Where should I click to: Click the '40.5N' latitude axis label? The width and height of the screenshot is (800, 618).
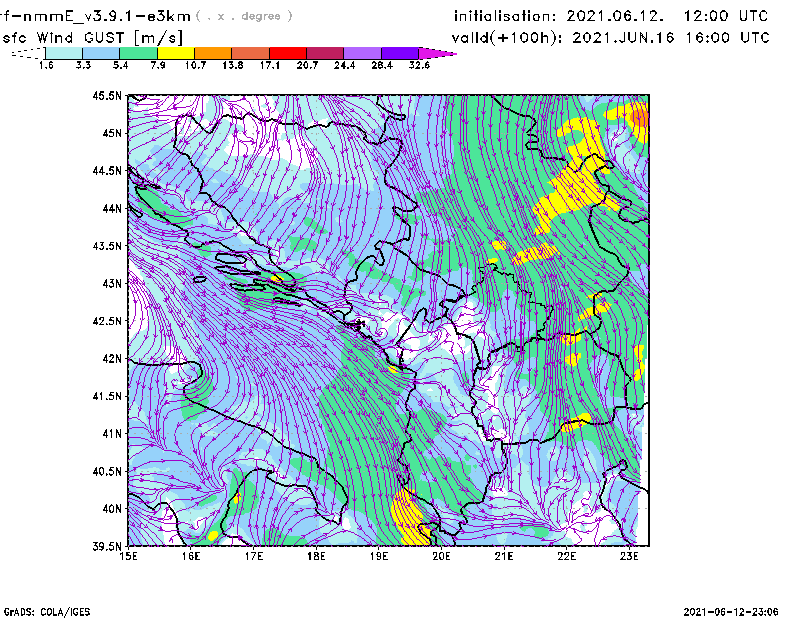[x=107, y=471]
